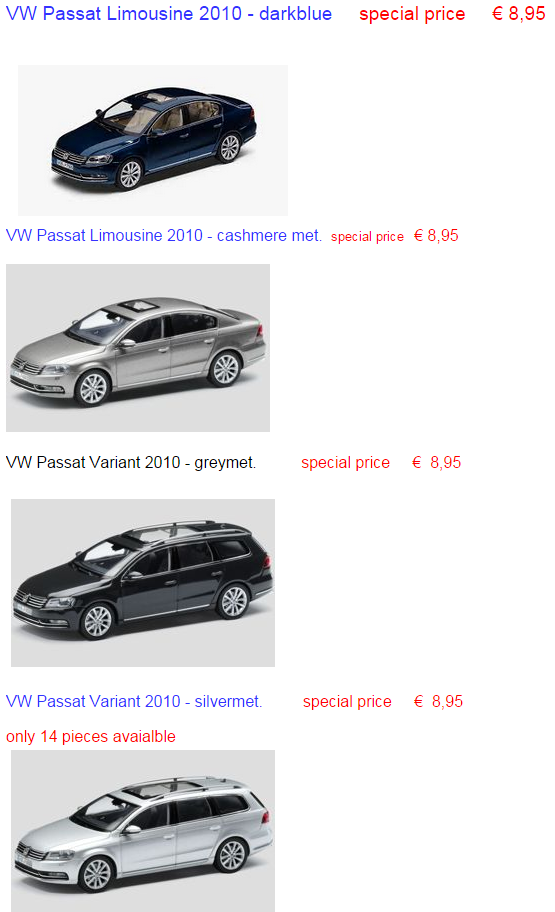Click the Passat Variant 2010 greymet. title
The height and width of the screenshot is (912, 555).
click(131, 462)
